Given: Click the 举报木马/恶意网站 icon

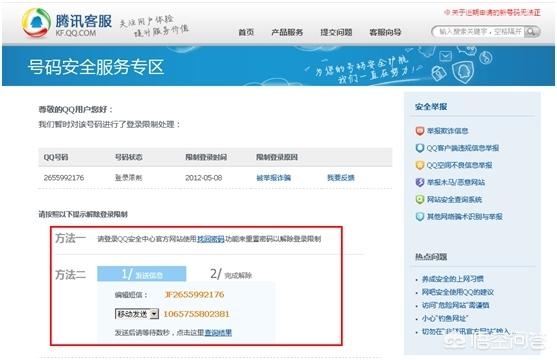Looking at the screenshot, I should tap(420, 182).
